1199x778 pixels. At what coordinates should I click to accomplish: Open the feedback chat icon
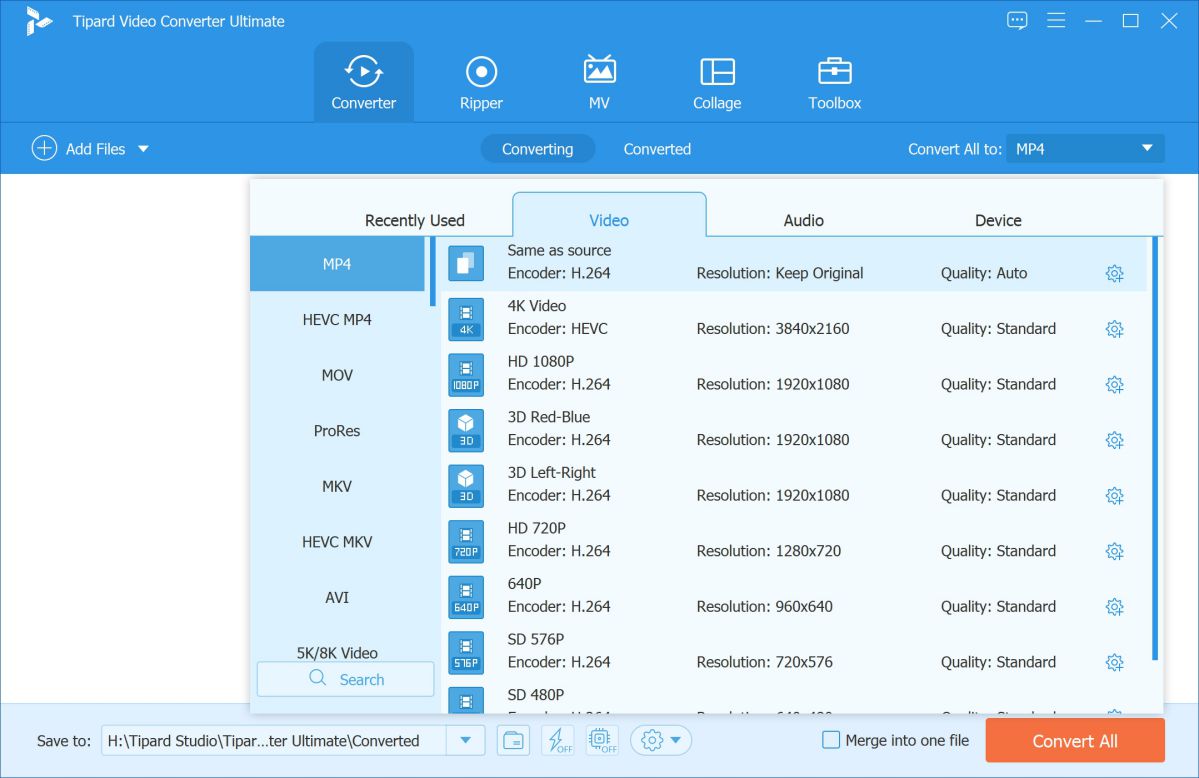[x=1017, y=21]
